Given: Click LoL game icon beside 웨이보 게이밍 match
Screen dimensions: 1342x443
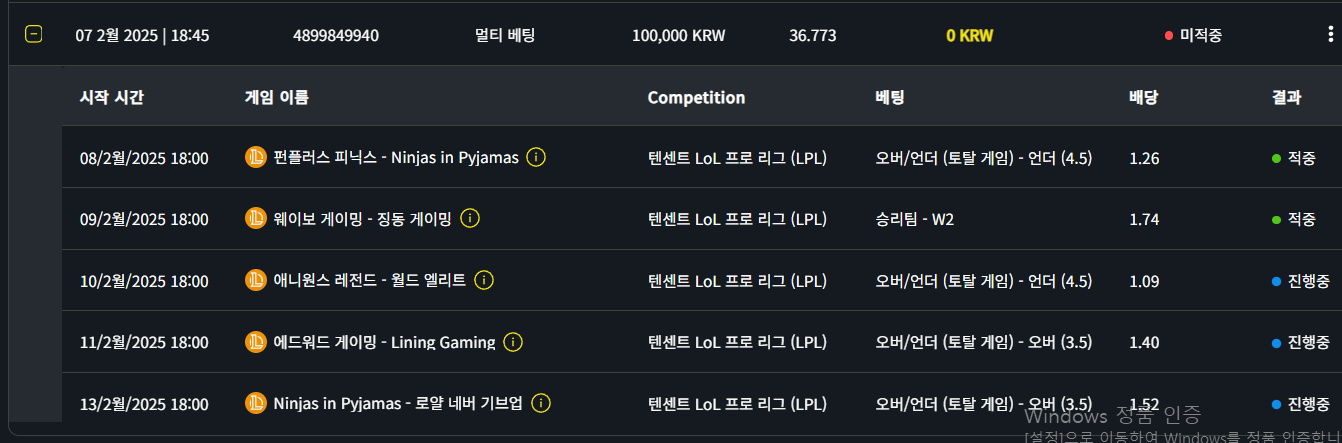Looking at the screenshot, I should [256, 218].
